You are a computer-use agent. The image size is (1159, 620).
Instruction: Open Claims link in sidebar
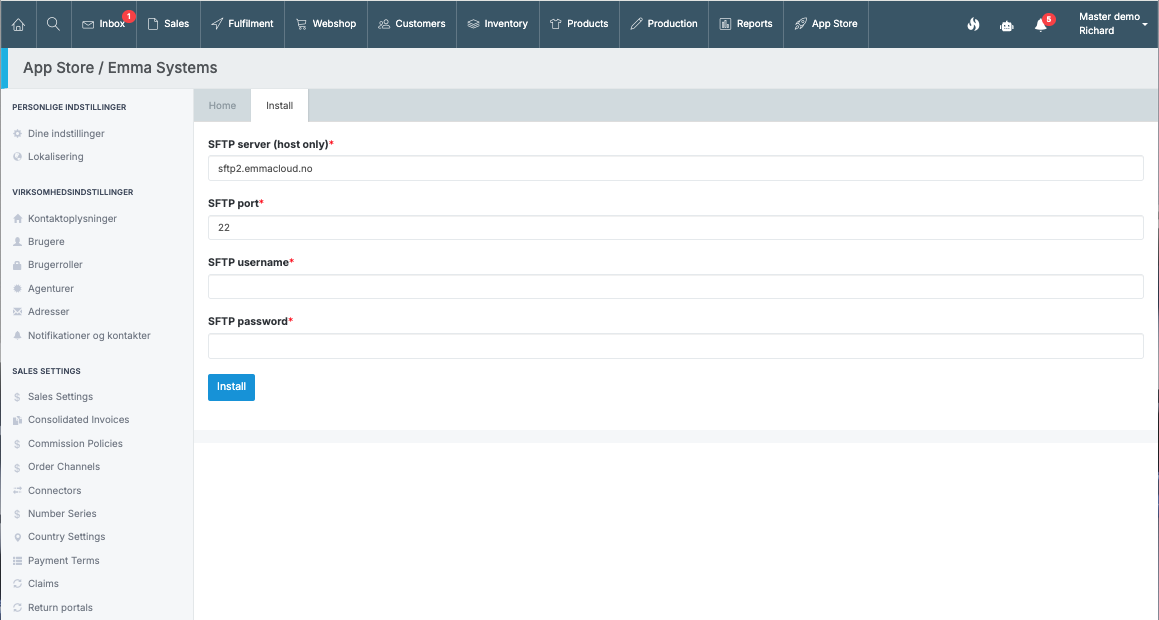[43, 584]
